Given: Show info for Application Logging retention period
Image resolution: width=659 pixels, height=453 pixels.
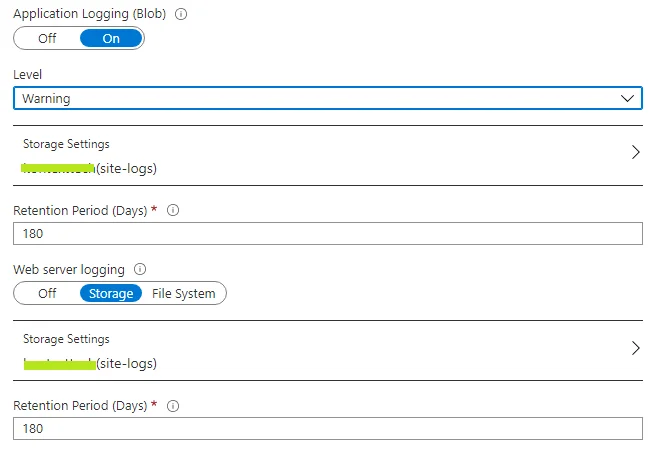Looking at the screenshot, I should (173, 211).
